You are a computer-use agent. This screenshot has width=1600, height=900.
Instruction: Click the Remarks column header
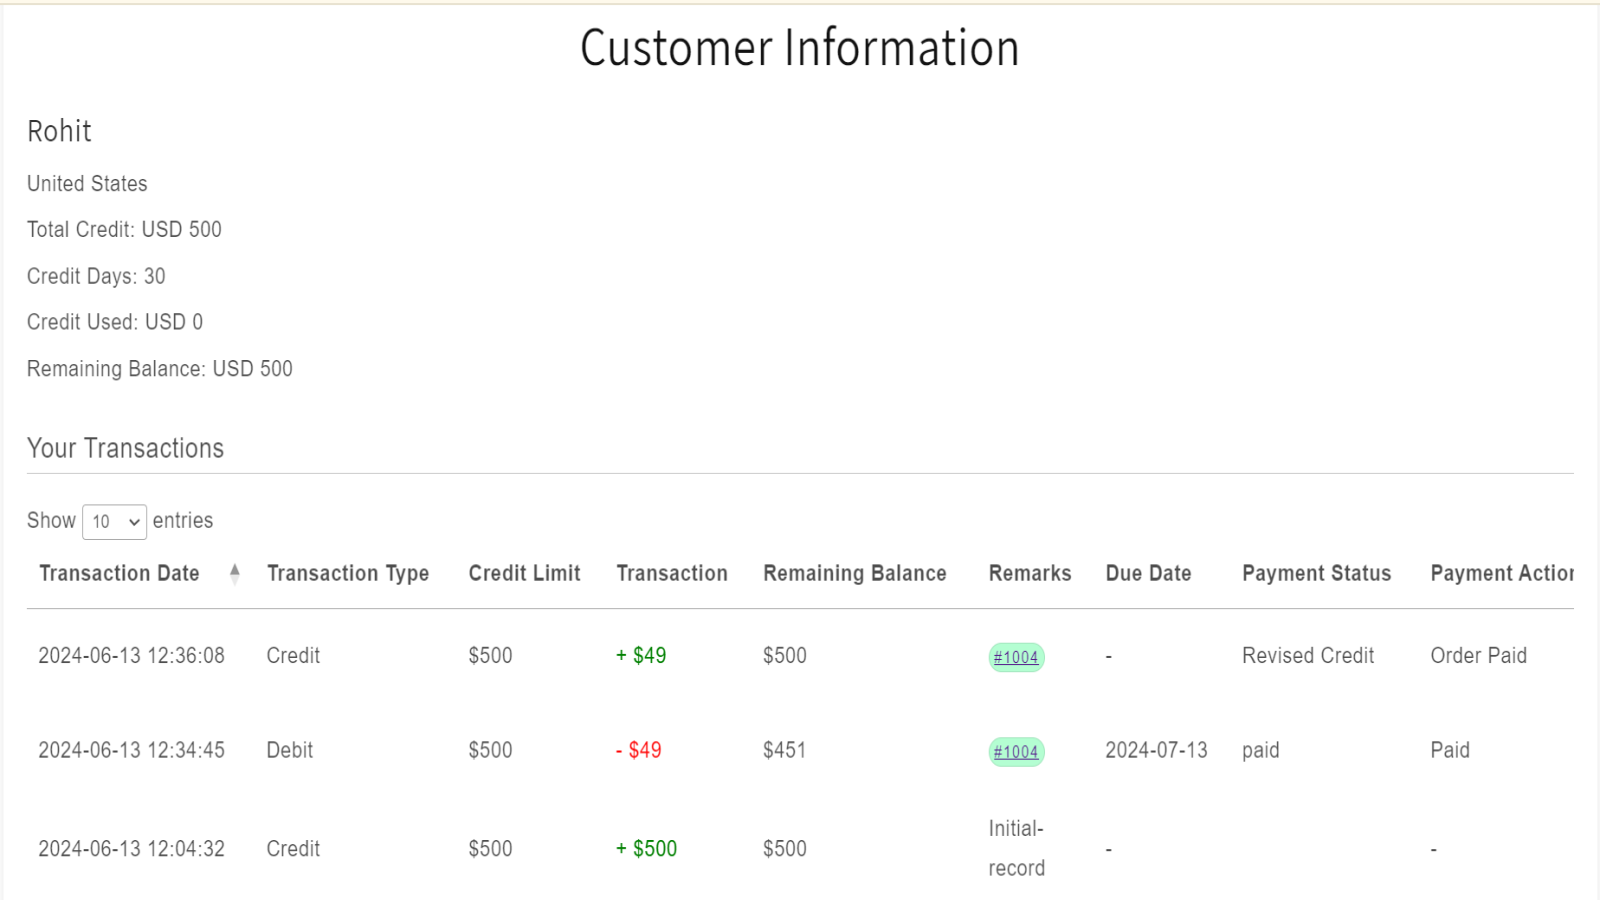coord(1030,573)
